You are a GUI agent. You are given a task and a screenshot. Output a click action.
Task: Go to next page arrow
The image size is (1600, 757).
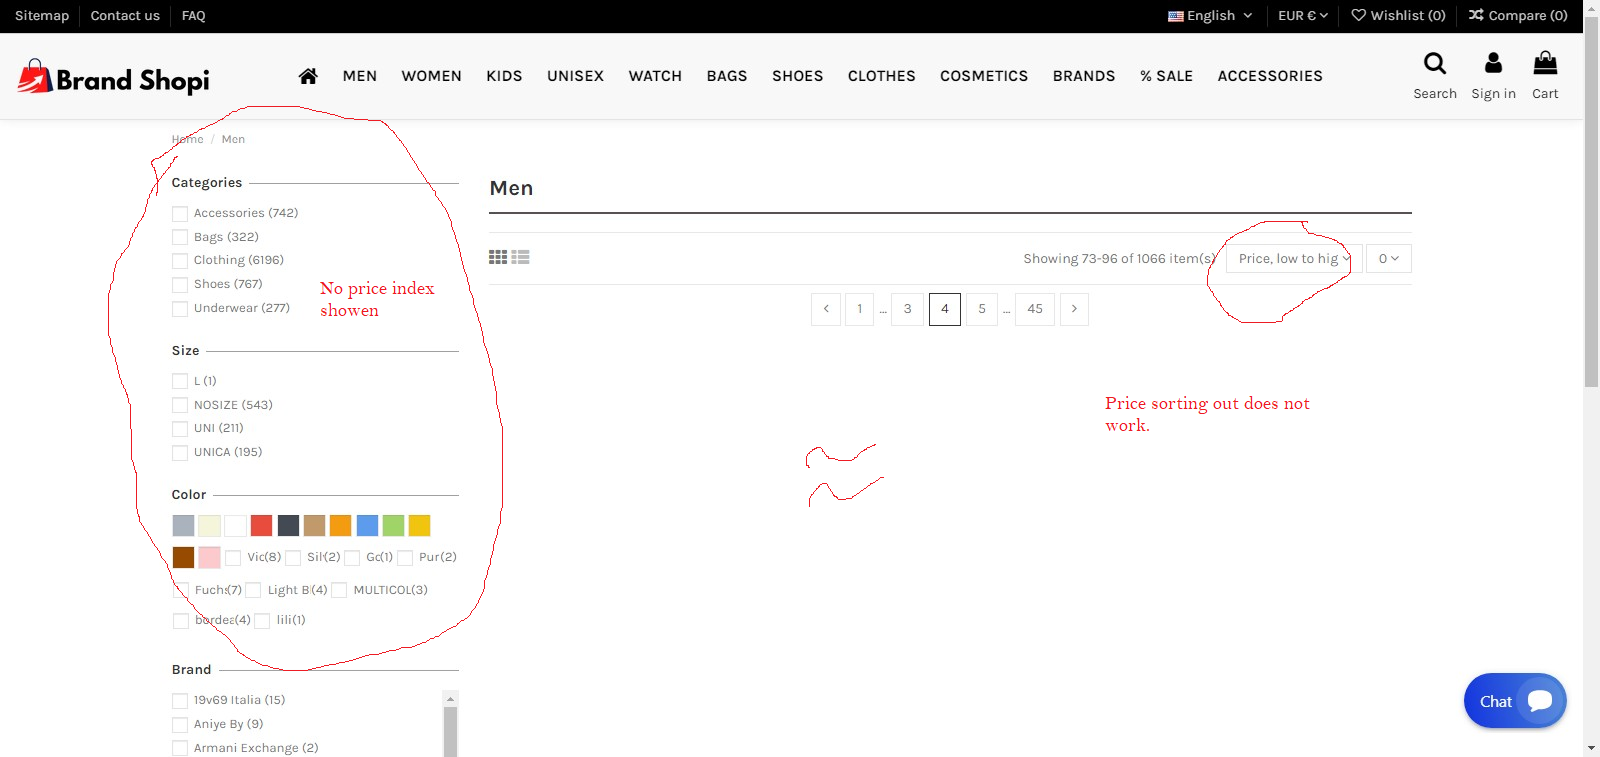[x=1074, y=309]
